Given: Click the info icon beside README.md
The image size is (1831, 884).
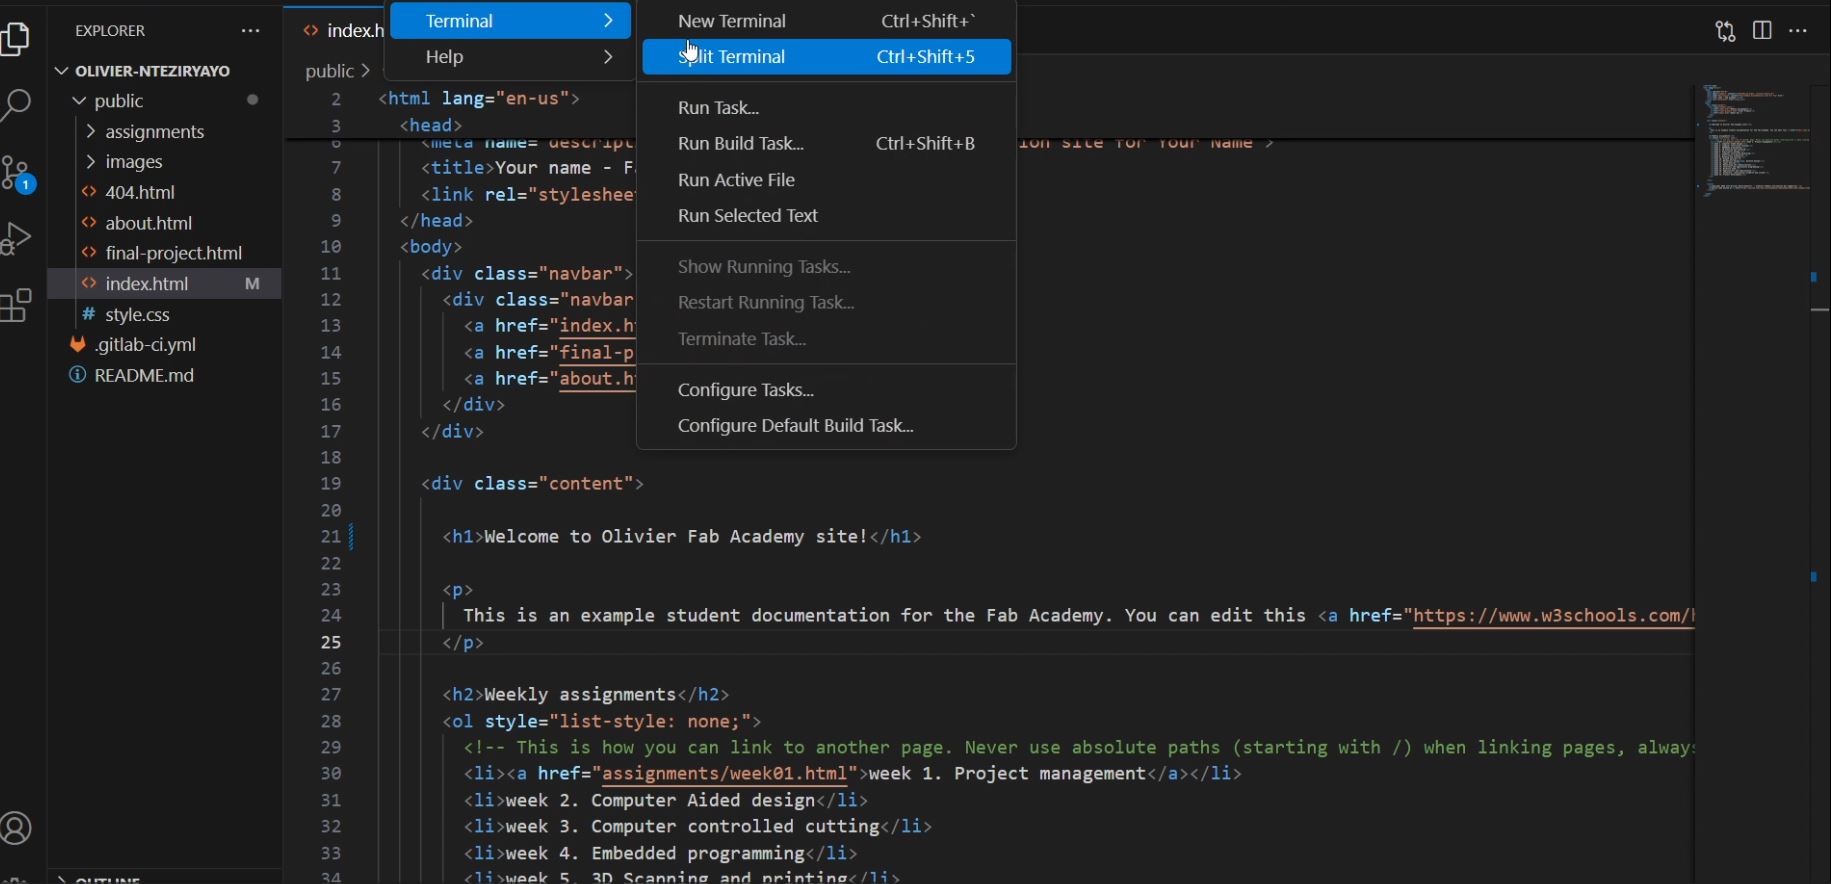Looking at the screenshot, I should 77,375.
